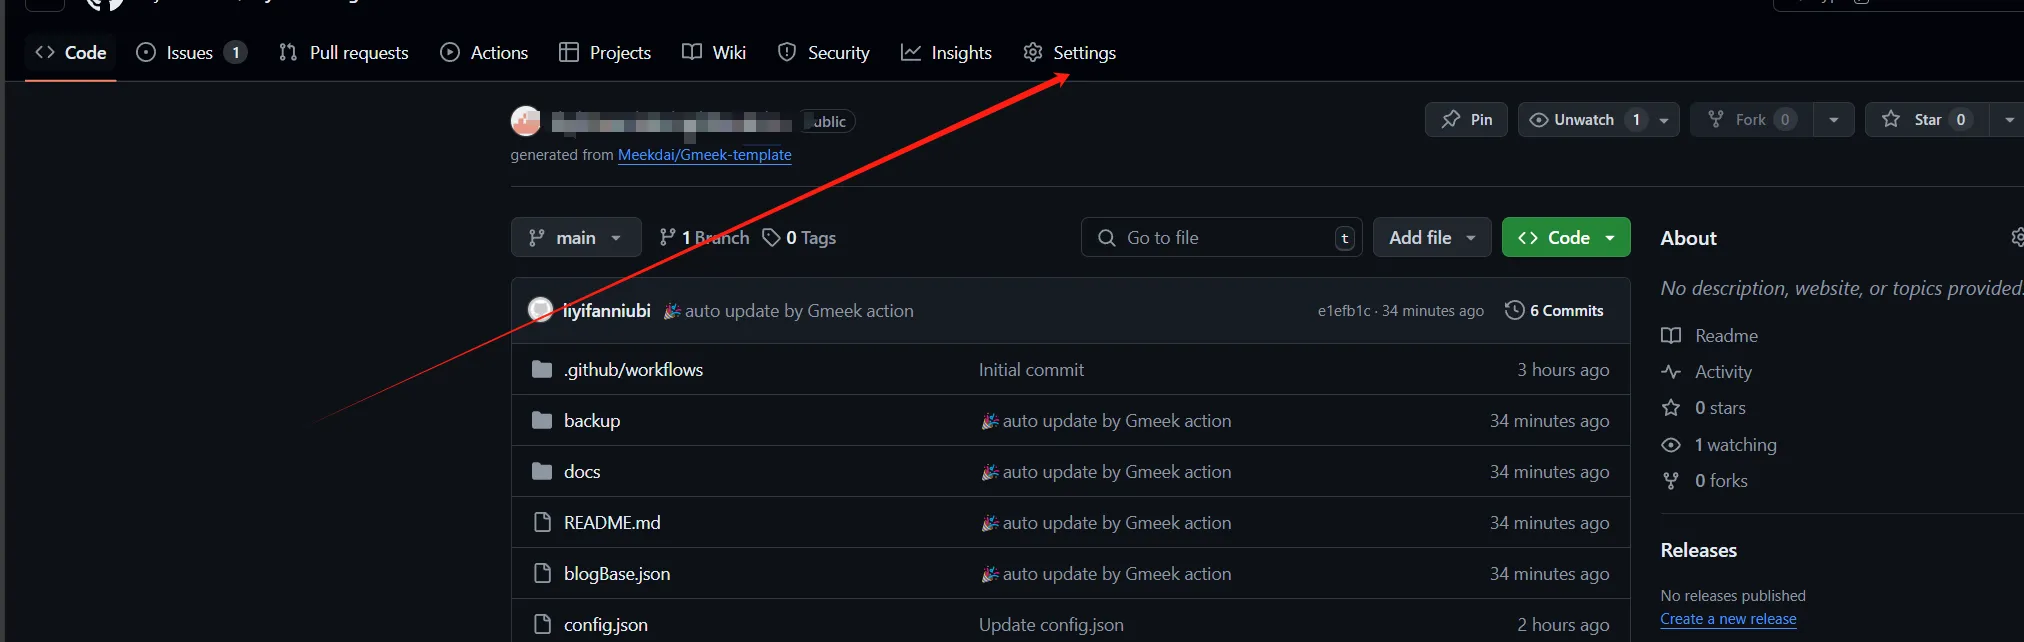Open the README.md file

(x=612, y=523)
